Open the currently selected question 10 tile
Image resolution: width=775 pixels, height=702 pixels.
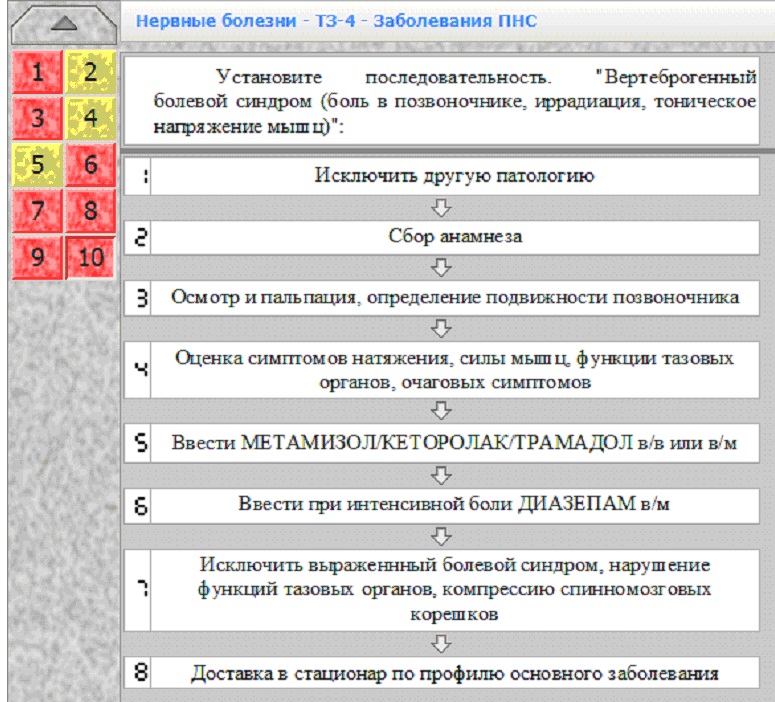(x=90, y=258)
